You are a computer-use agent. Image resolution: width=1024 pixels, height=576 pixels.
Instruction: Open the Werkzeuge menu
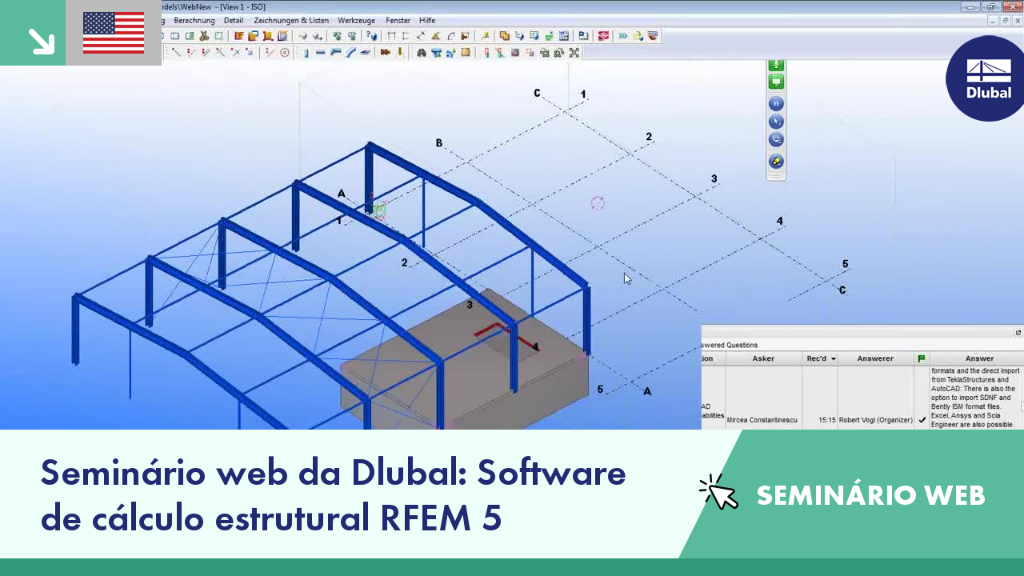click(356, 20)
